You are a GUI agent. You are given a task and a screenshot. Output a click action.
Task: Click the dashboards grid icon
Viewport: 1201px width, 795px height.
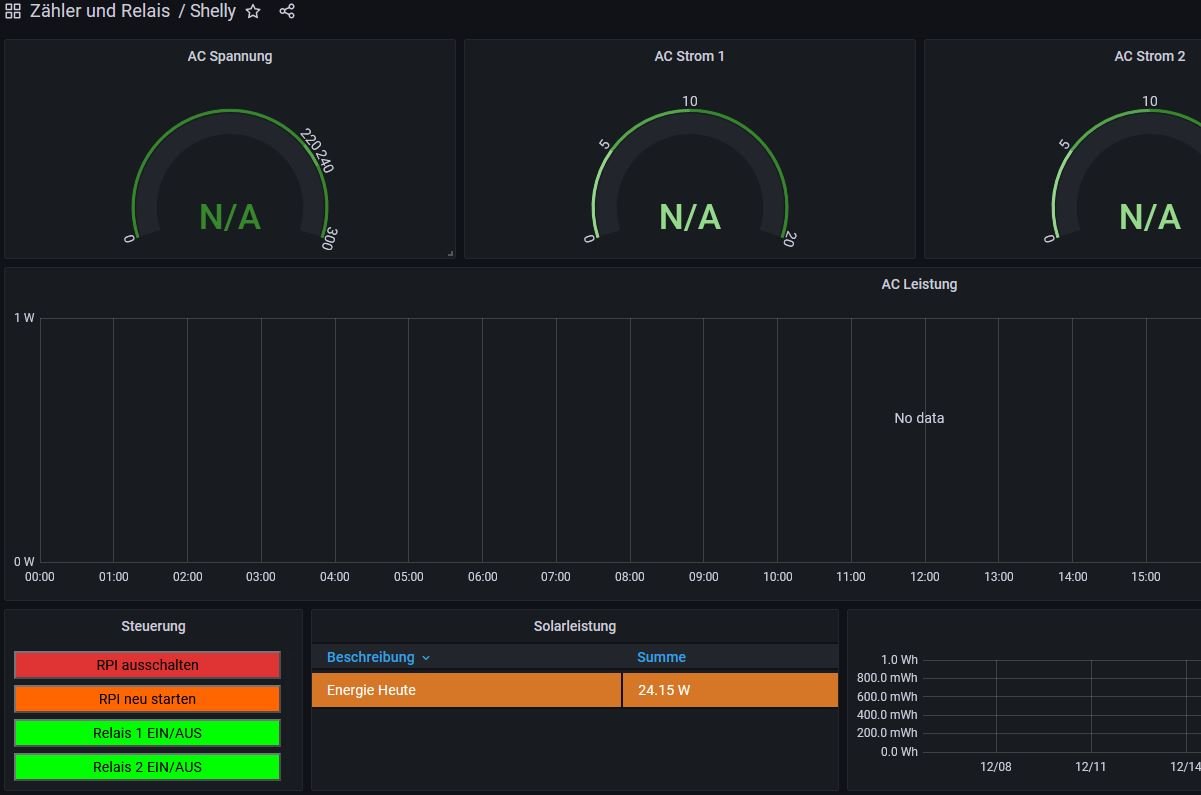click(13, 12)
